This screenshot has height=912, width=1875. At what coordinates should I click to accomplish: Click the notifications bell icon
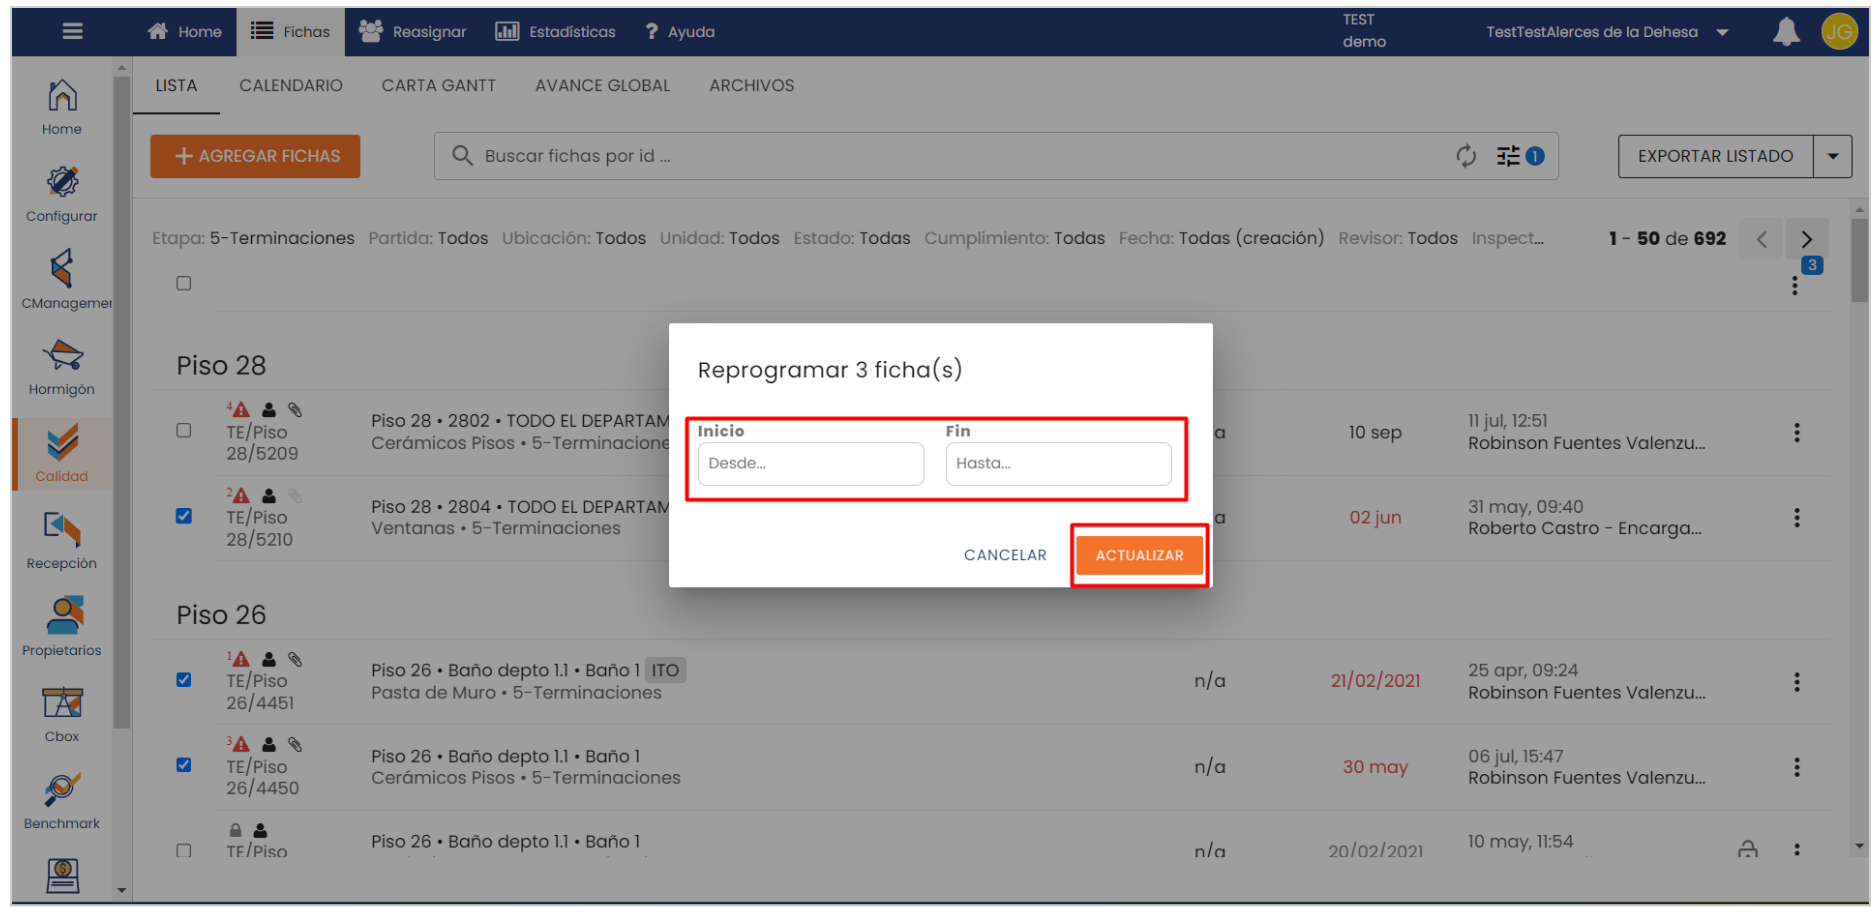[x=1786, y=32]
